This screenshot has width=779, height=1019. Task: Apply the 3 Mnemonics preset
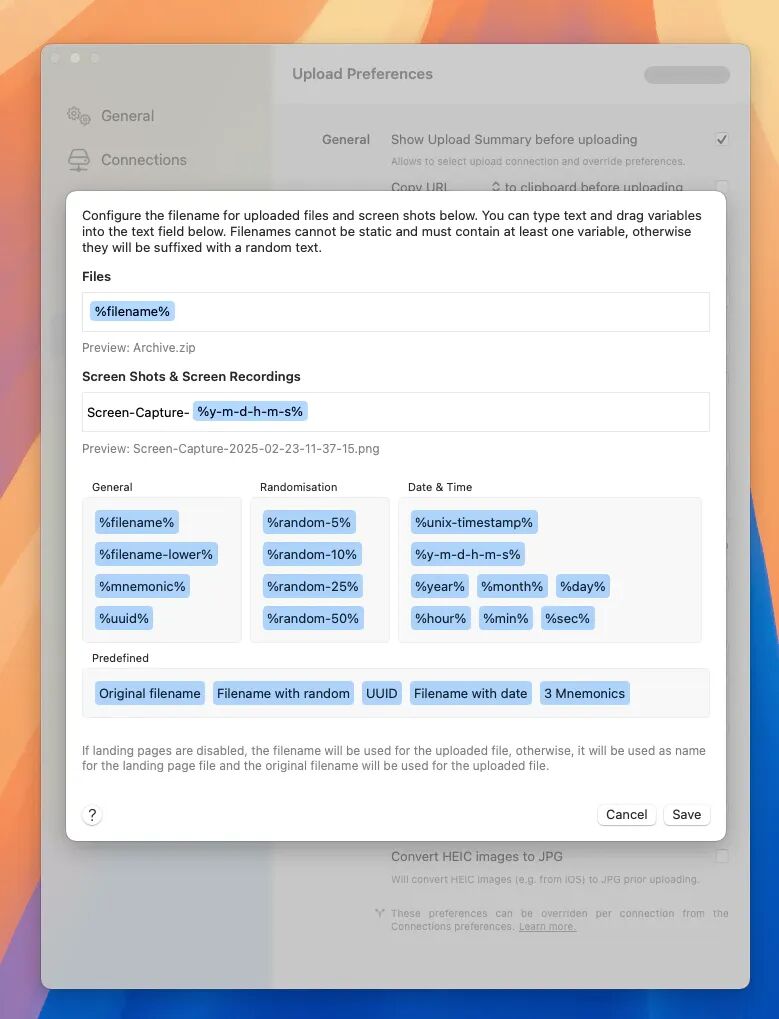tap(585, 693)
